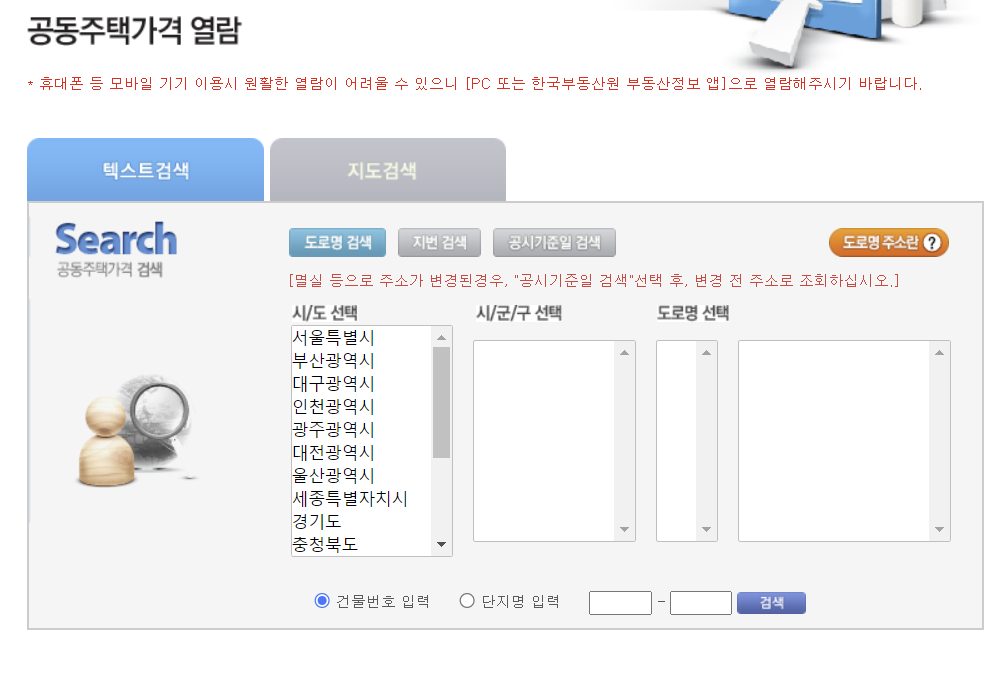This screenshot has height=679, width=990.
Task: Select the 단지명 입력 radio button
Action: point(467,601)
